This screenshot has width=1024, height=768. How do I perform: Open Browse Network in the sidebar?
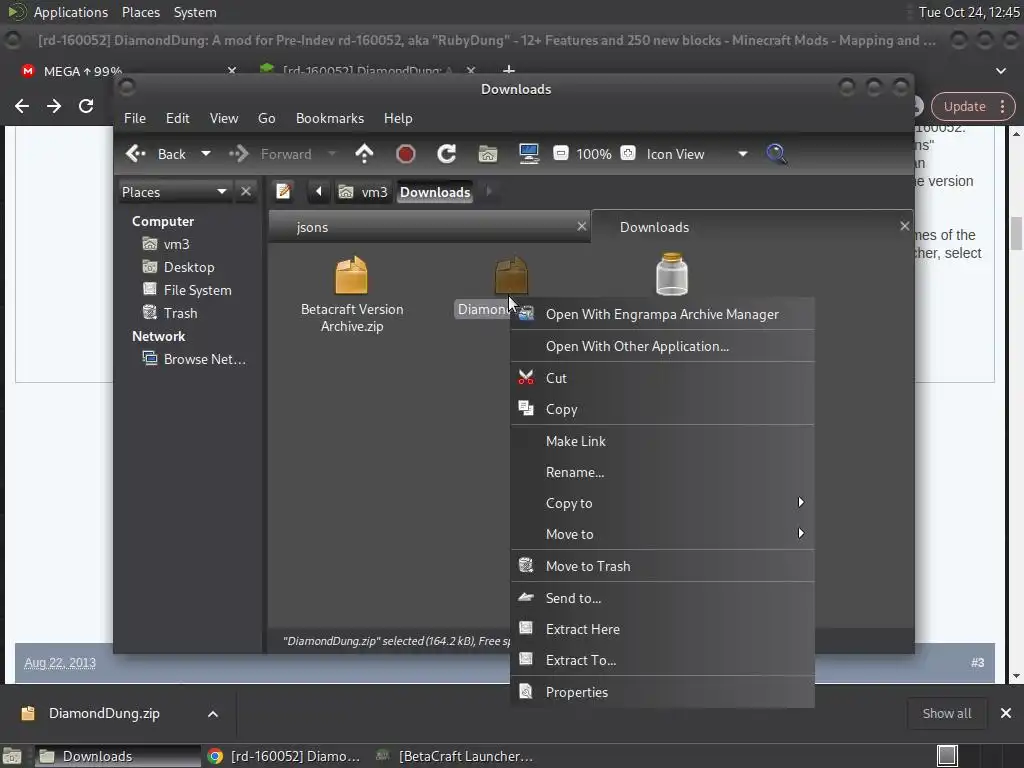194,359
